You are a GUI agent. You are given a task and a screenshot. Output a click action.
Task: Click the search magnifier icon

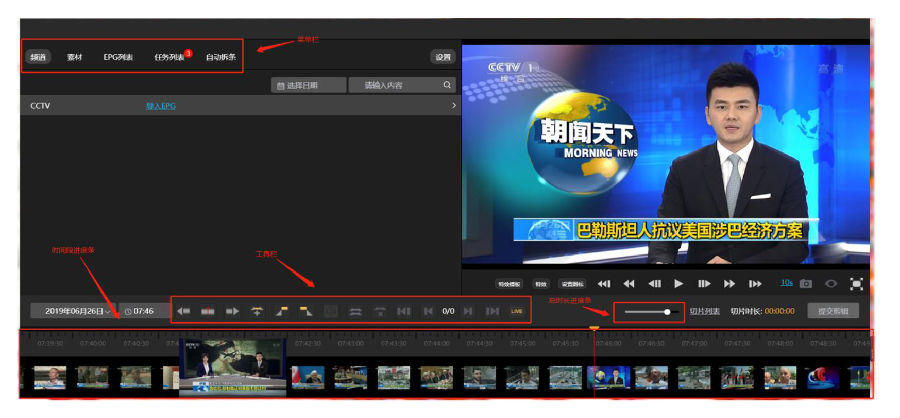pyautogui.click(x=448, y=85)
